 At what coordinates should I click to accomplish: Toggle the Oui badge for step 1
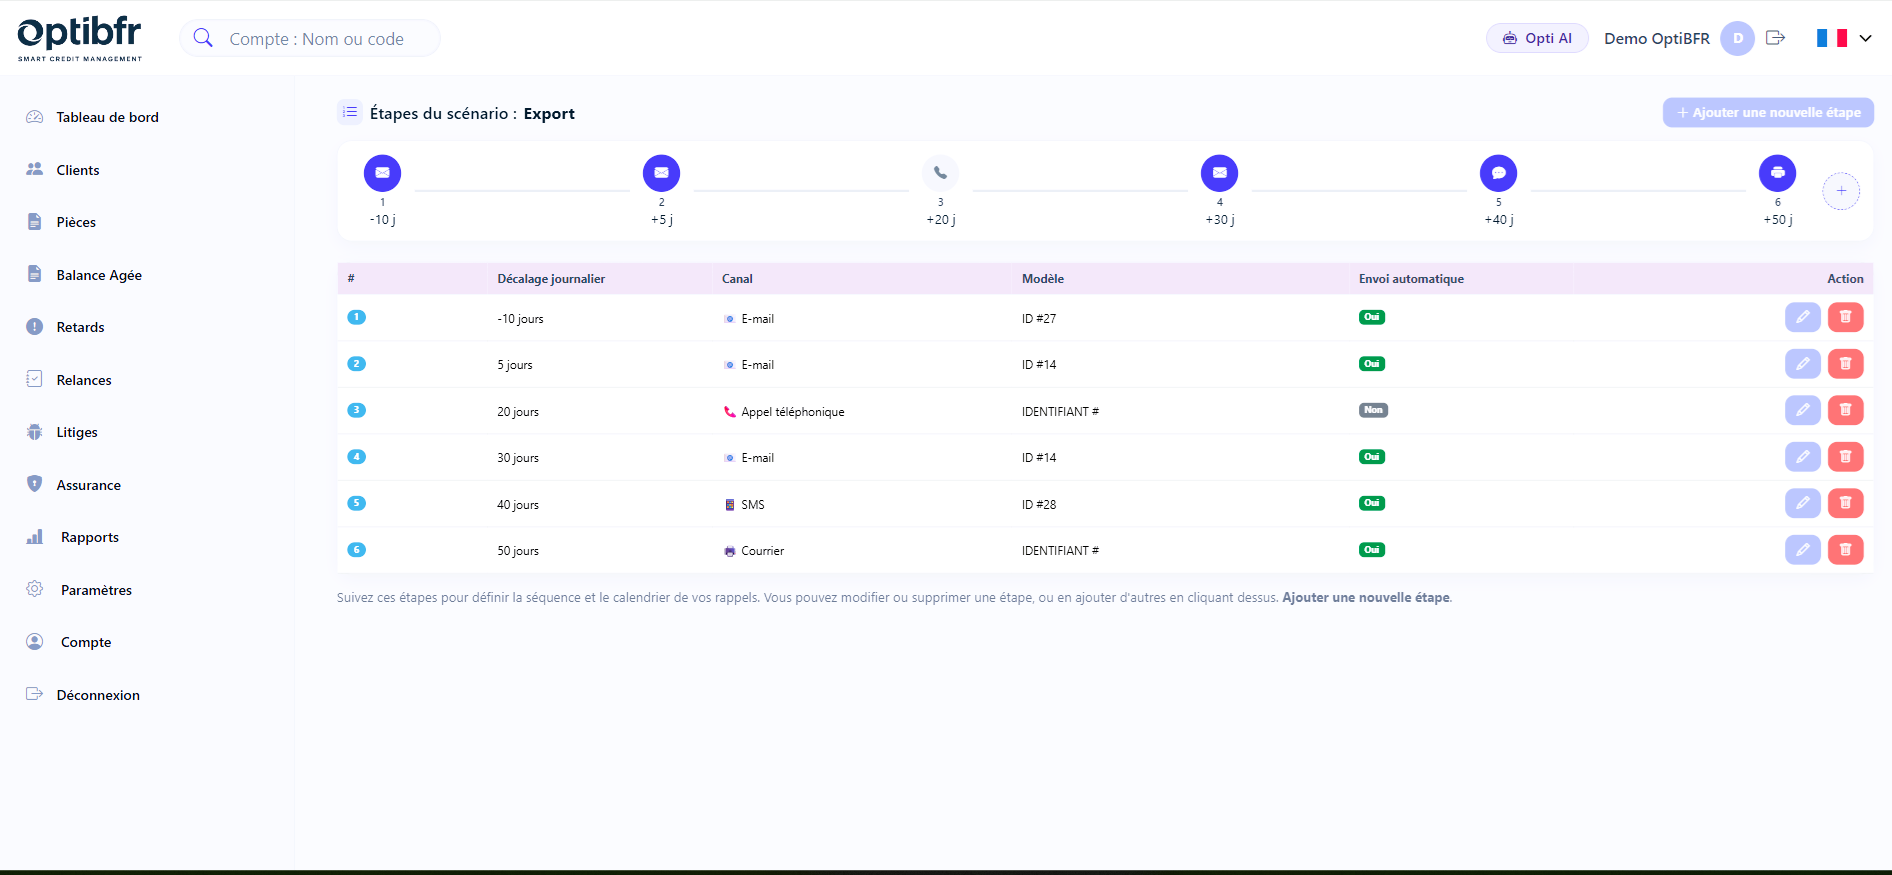tap(1371, 317)
